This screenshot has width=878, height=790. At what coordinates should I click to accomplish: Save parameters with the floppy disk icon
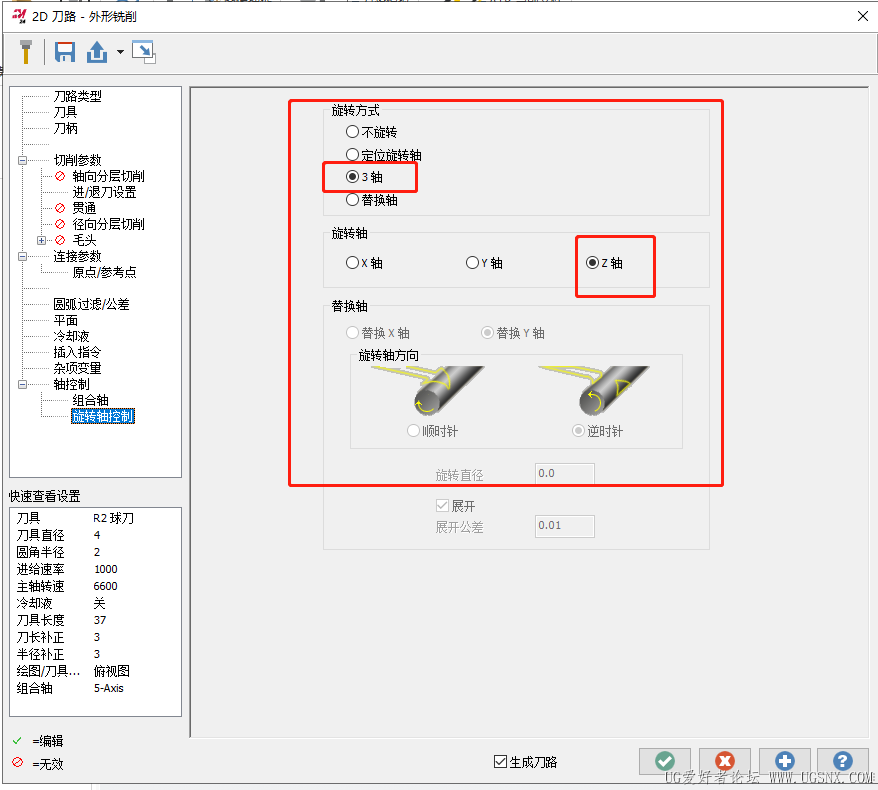[65, 52]
